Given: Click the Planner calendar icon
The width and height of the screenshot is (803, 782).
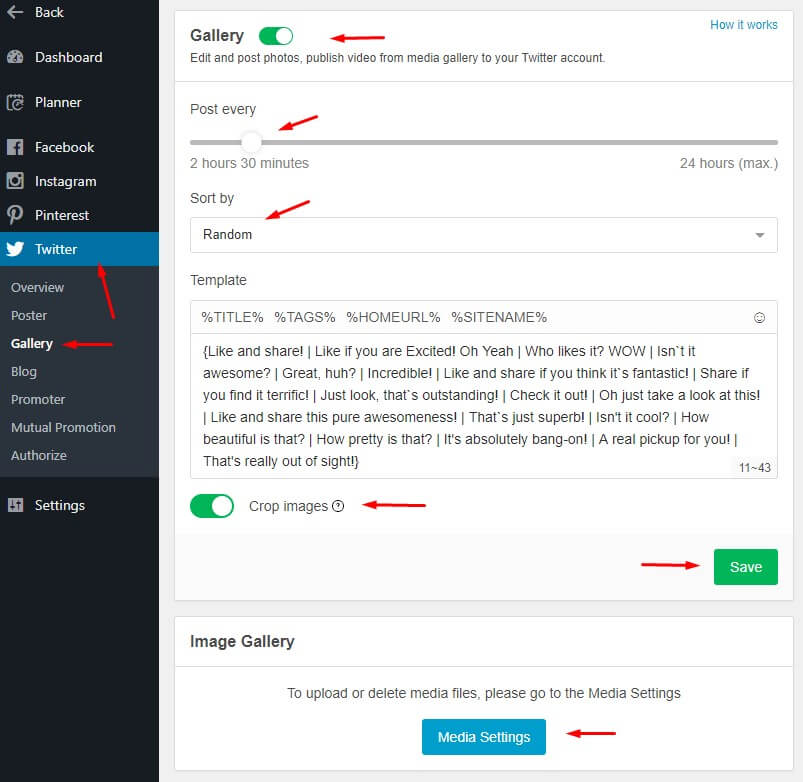Looking at the screenshot, I should pyautogui.click(x=15, y=102).
